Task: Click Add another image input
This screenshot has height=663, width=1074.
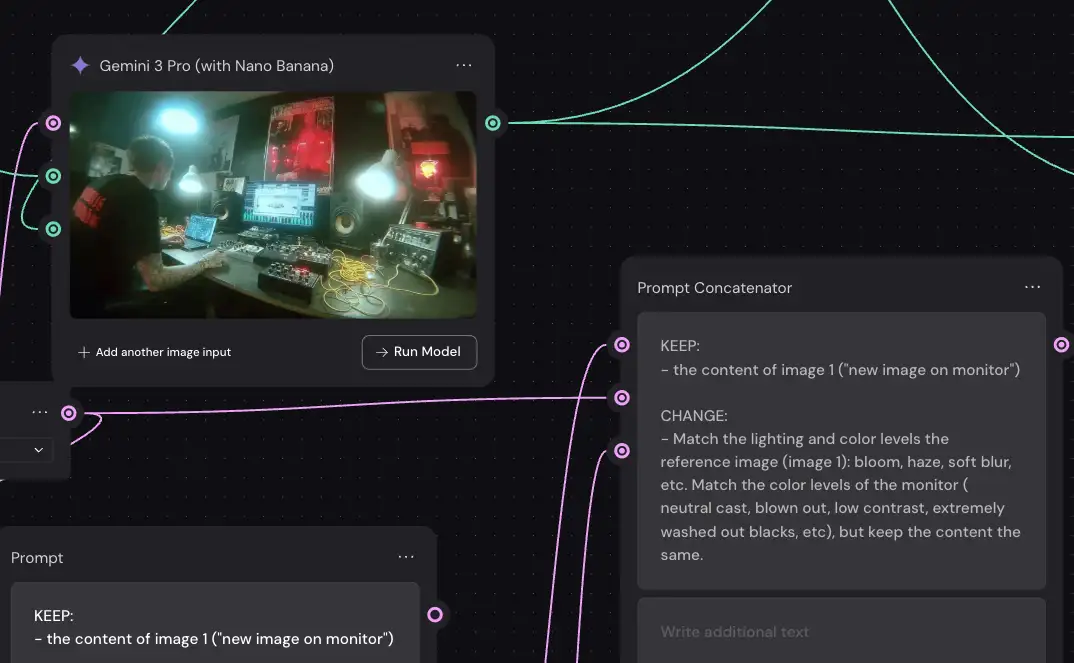Action: pyautogui.click(x=155, y=352)
